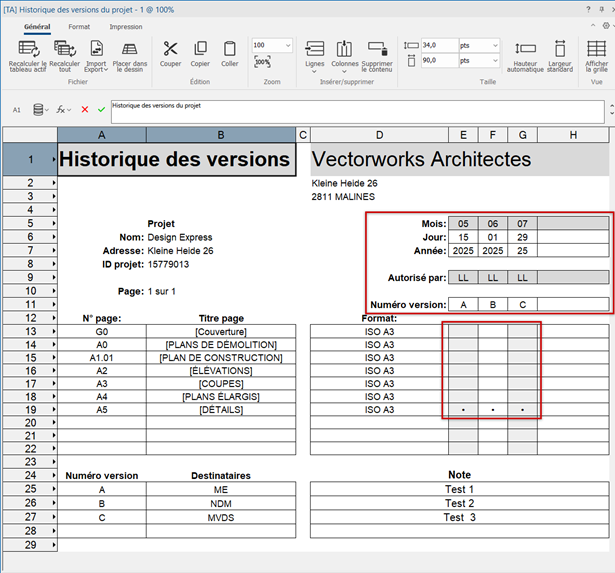Cancel the edit with the red X
This screenshot has height=573, width=615.
85,109
